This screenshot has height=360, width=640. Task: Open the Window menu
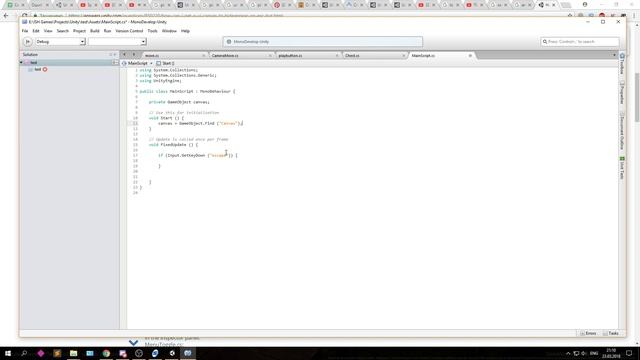169,31
